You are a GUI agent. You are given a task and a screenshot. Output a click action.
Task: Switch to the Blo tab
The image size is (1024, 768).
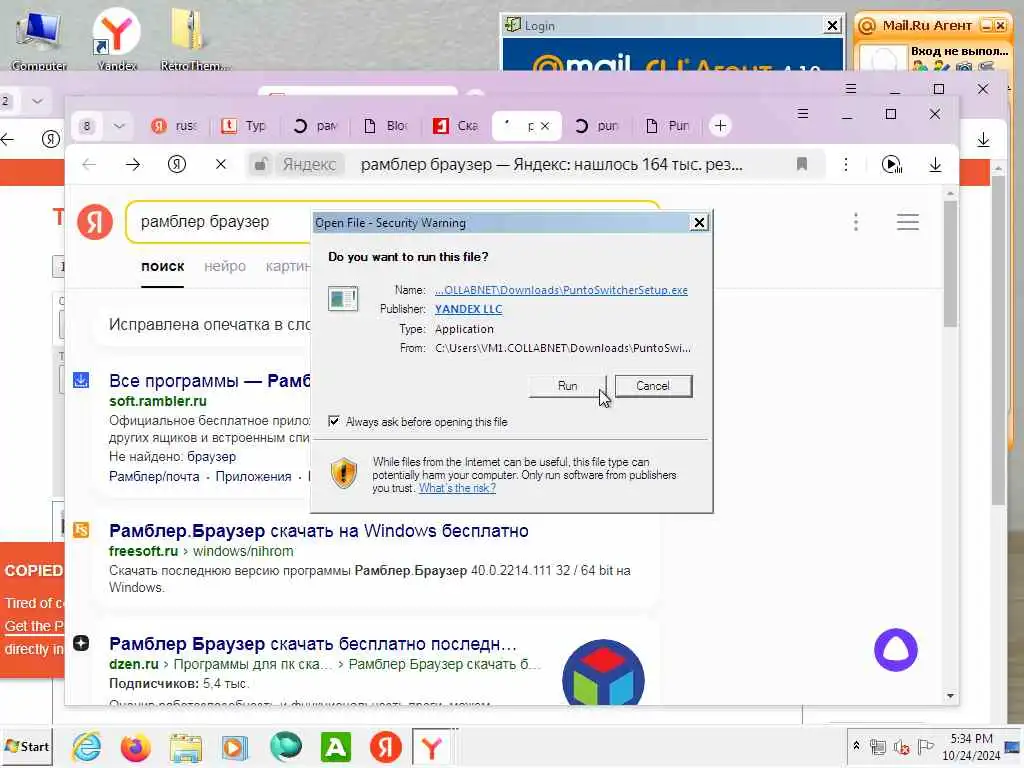click(385, 125)
